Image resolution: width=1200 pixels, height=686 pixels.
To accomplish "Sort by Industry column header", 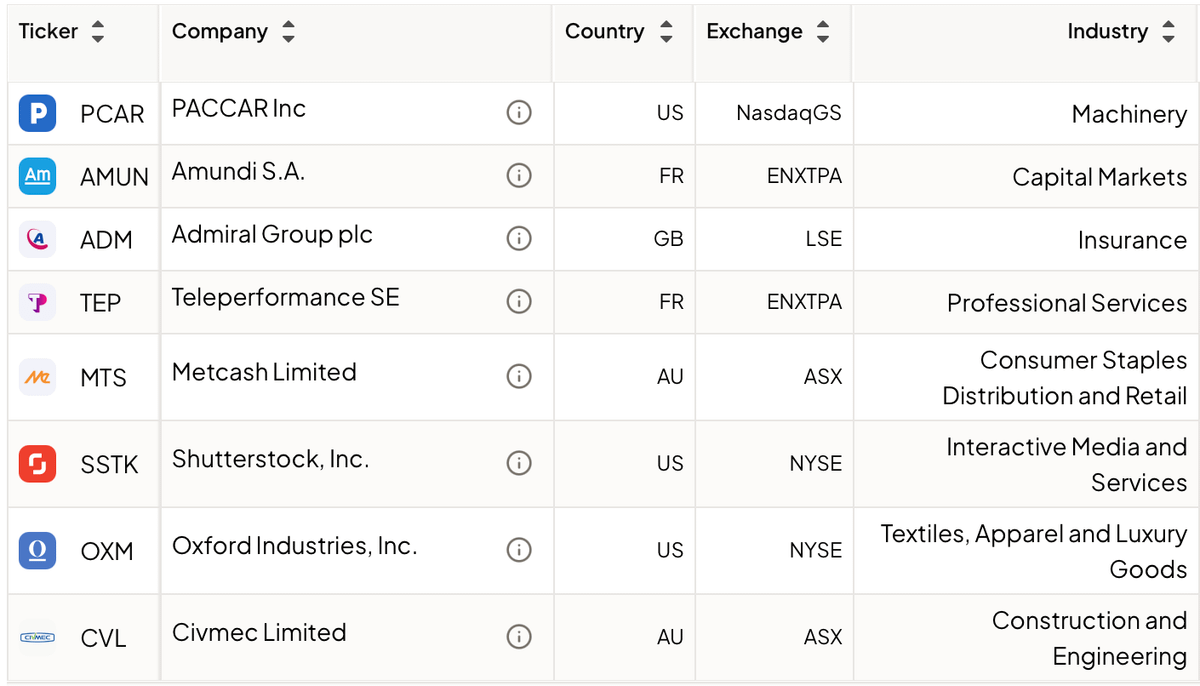I will click(1168, 32).
